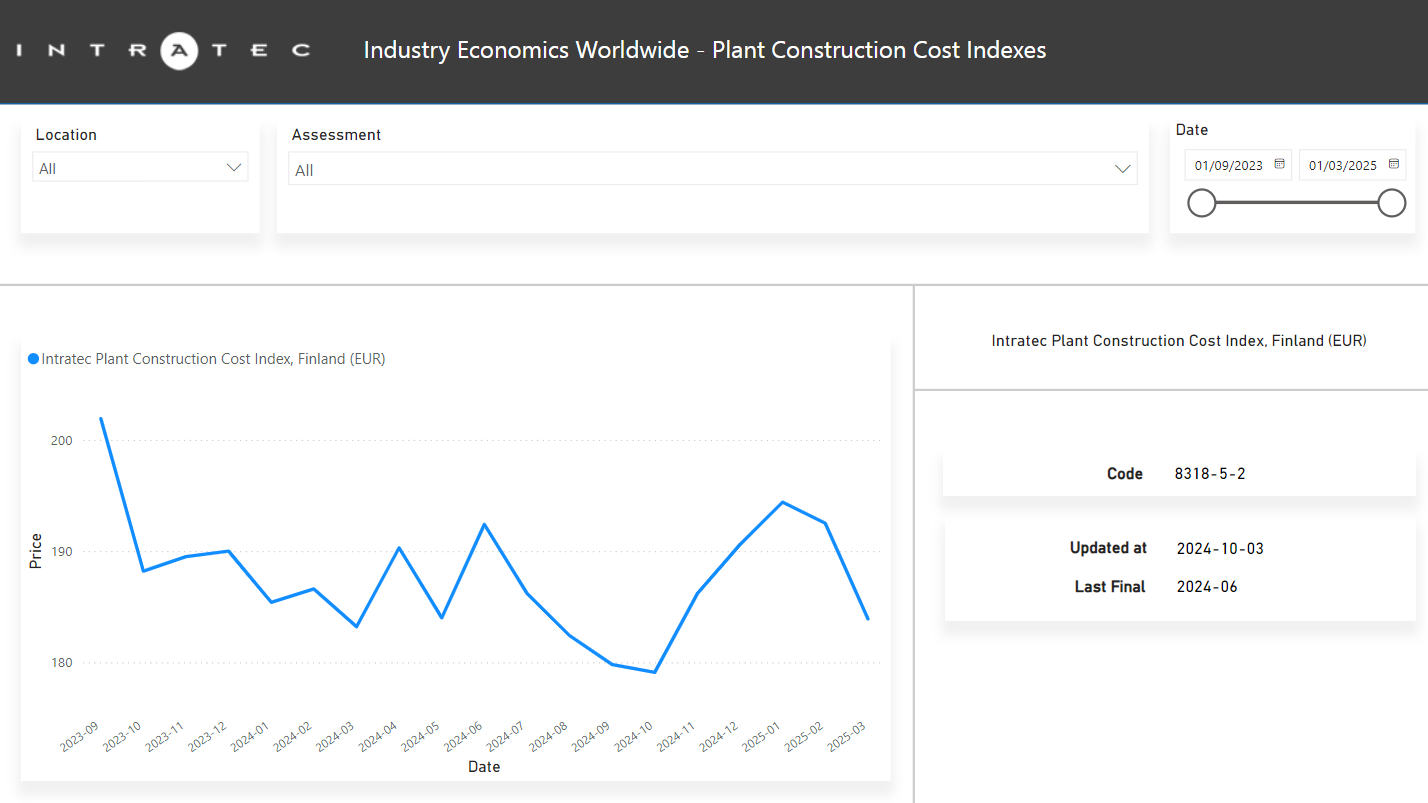The height and width of the screenshot is (803, 1428).
Task: Expand the Assessment dropdown arrow
Action: (1123, 170)
